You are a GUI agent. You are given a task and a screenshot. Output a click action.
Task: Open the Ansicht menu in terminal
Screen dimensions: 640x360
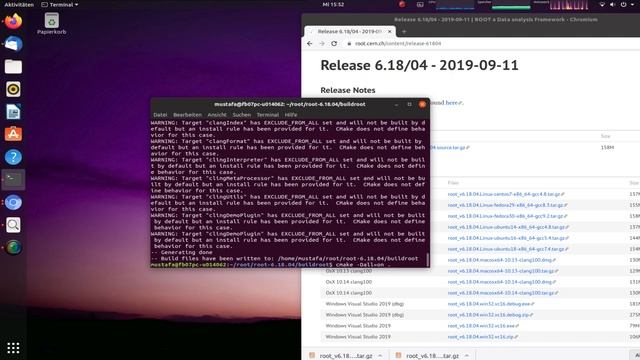pos(217,115)
